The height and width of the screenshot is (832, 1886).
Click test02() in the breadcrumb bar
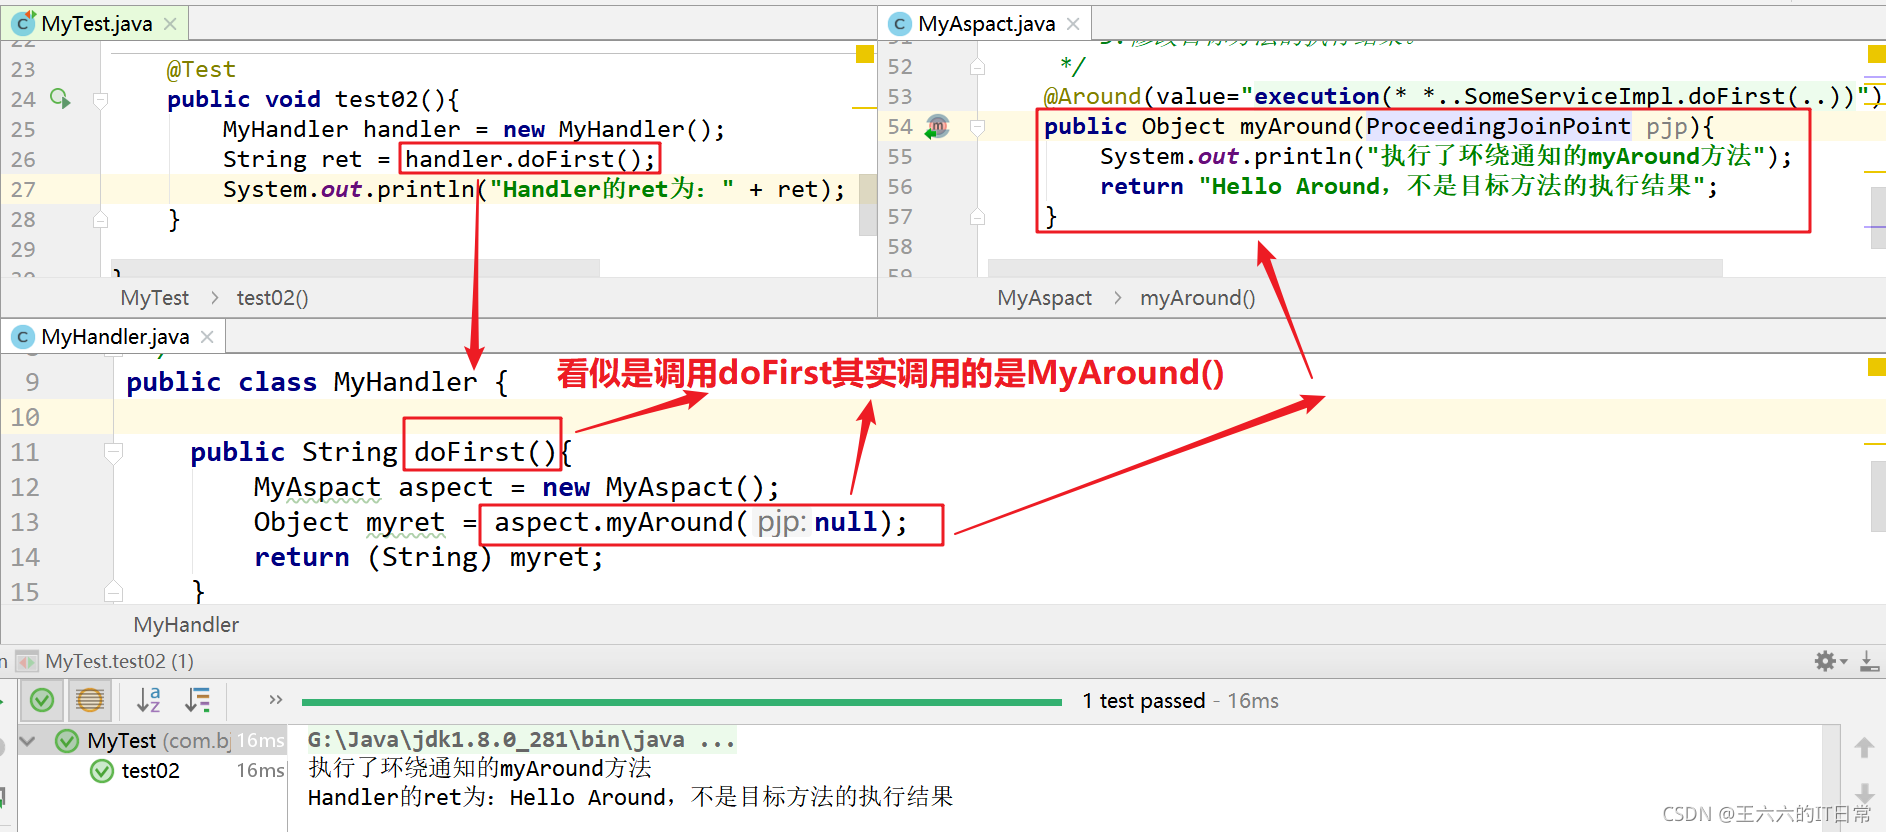click(272, 298)
